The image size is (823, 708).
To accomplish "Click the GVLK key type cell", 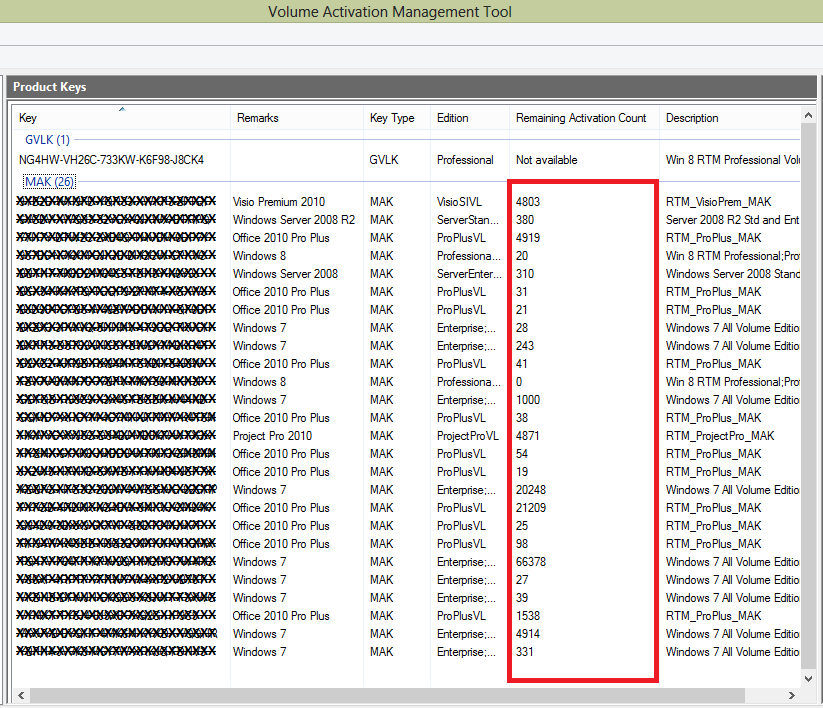I will (384, 160).
